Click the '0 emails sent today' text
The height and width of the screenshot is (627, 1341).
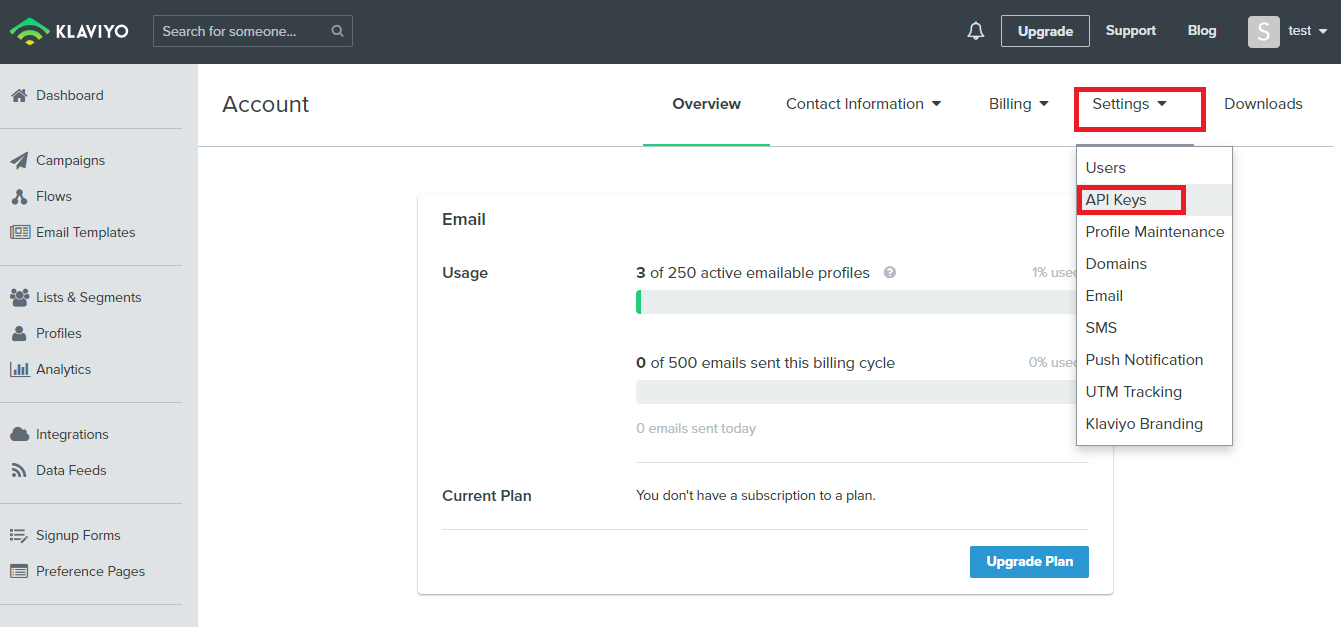pos(696,428)
